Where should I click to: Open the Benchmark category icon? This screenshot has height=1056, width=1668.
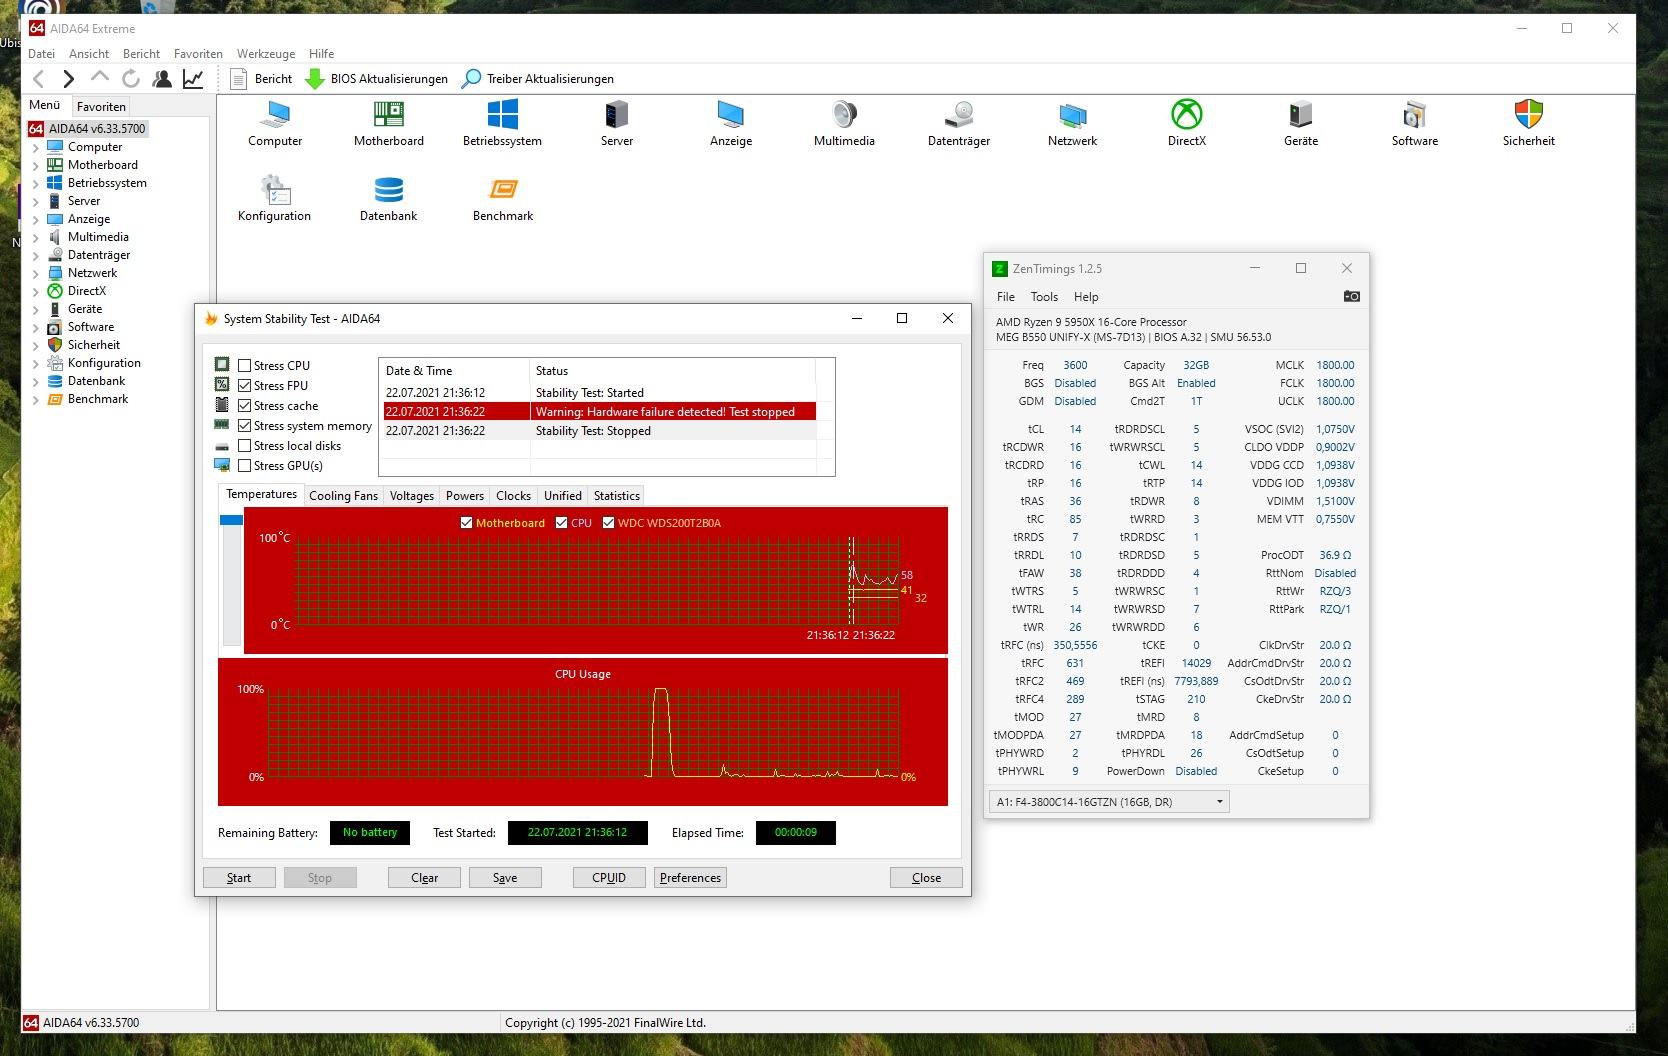(503, 199)
